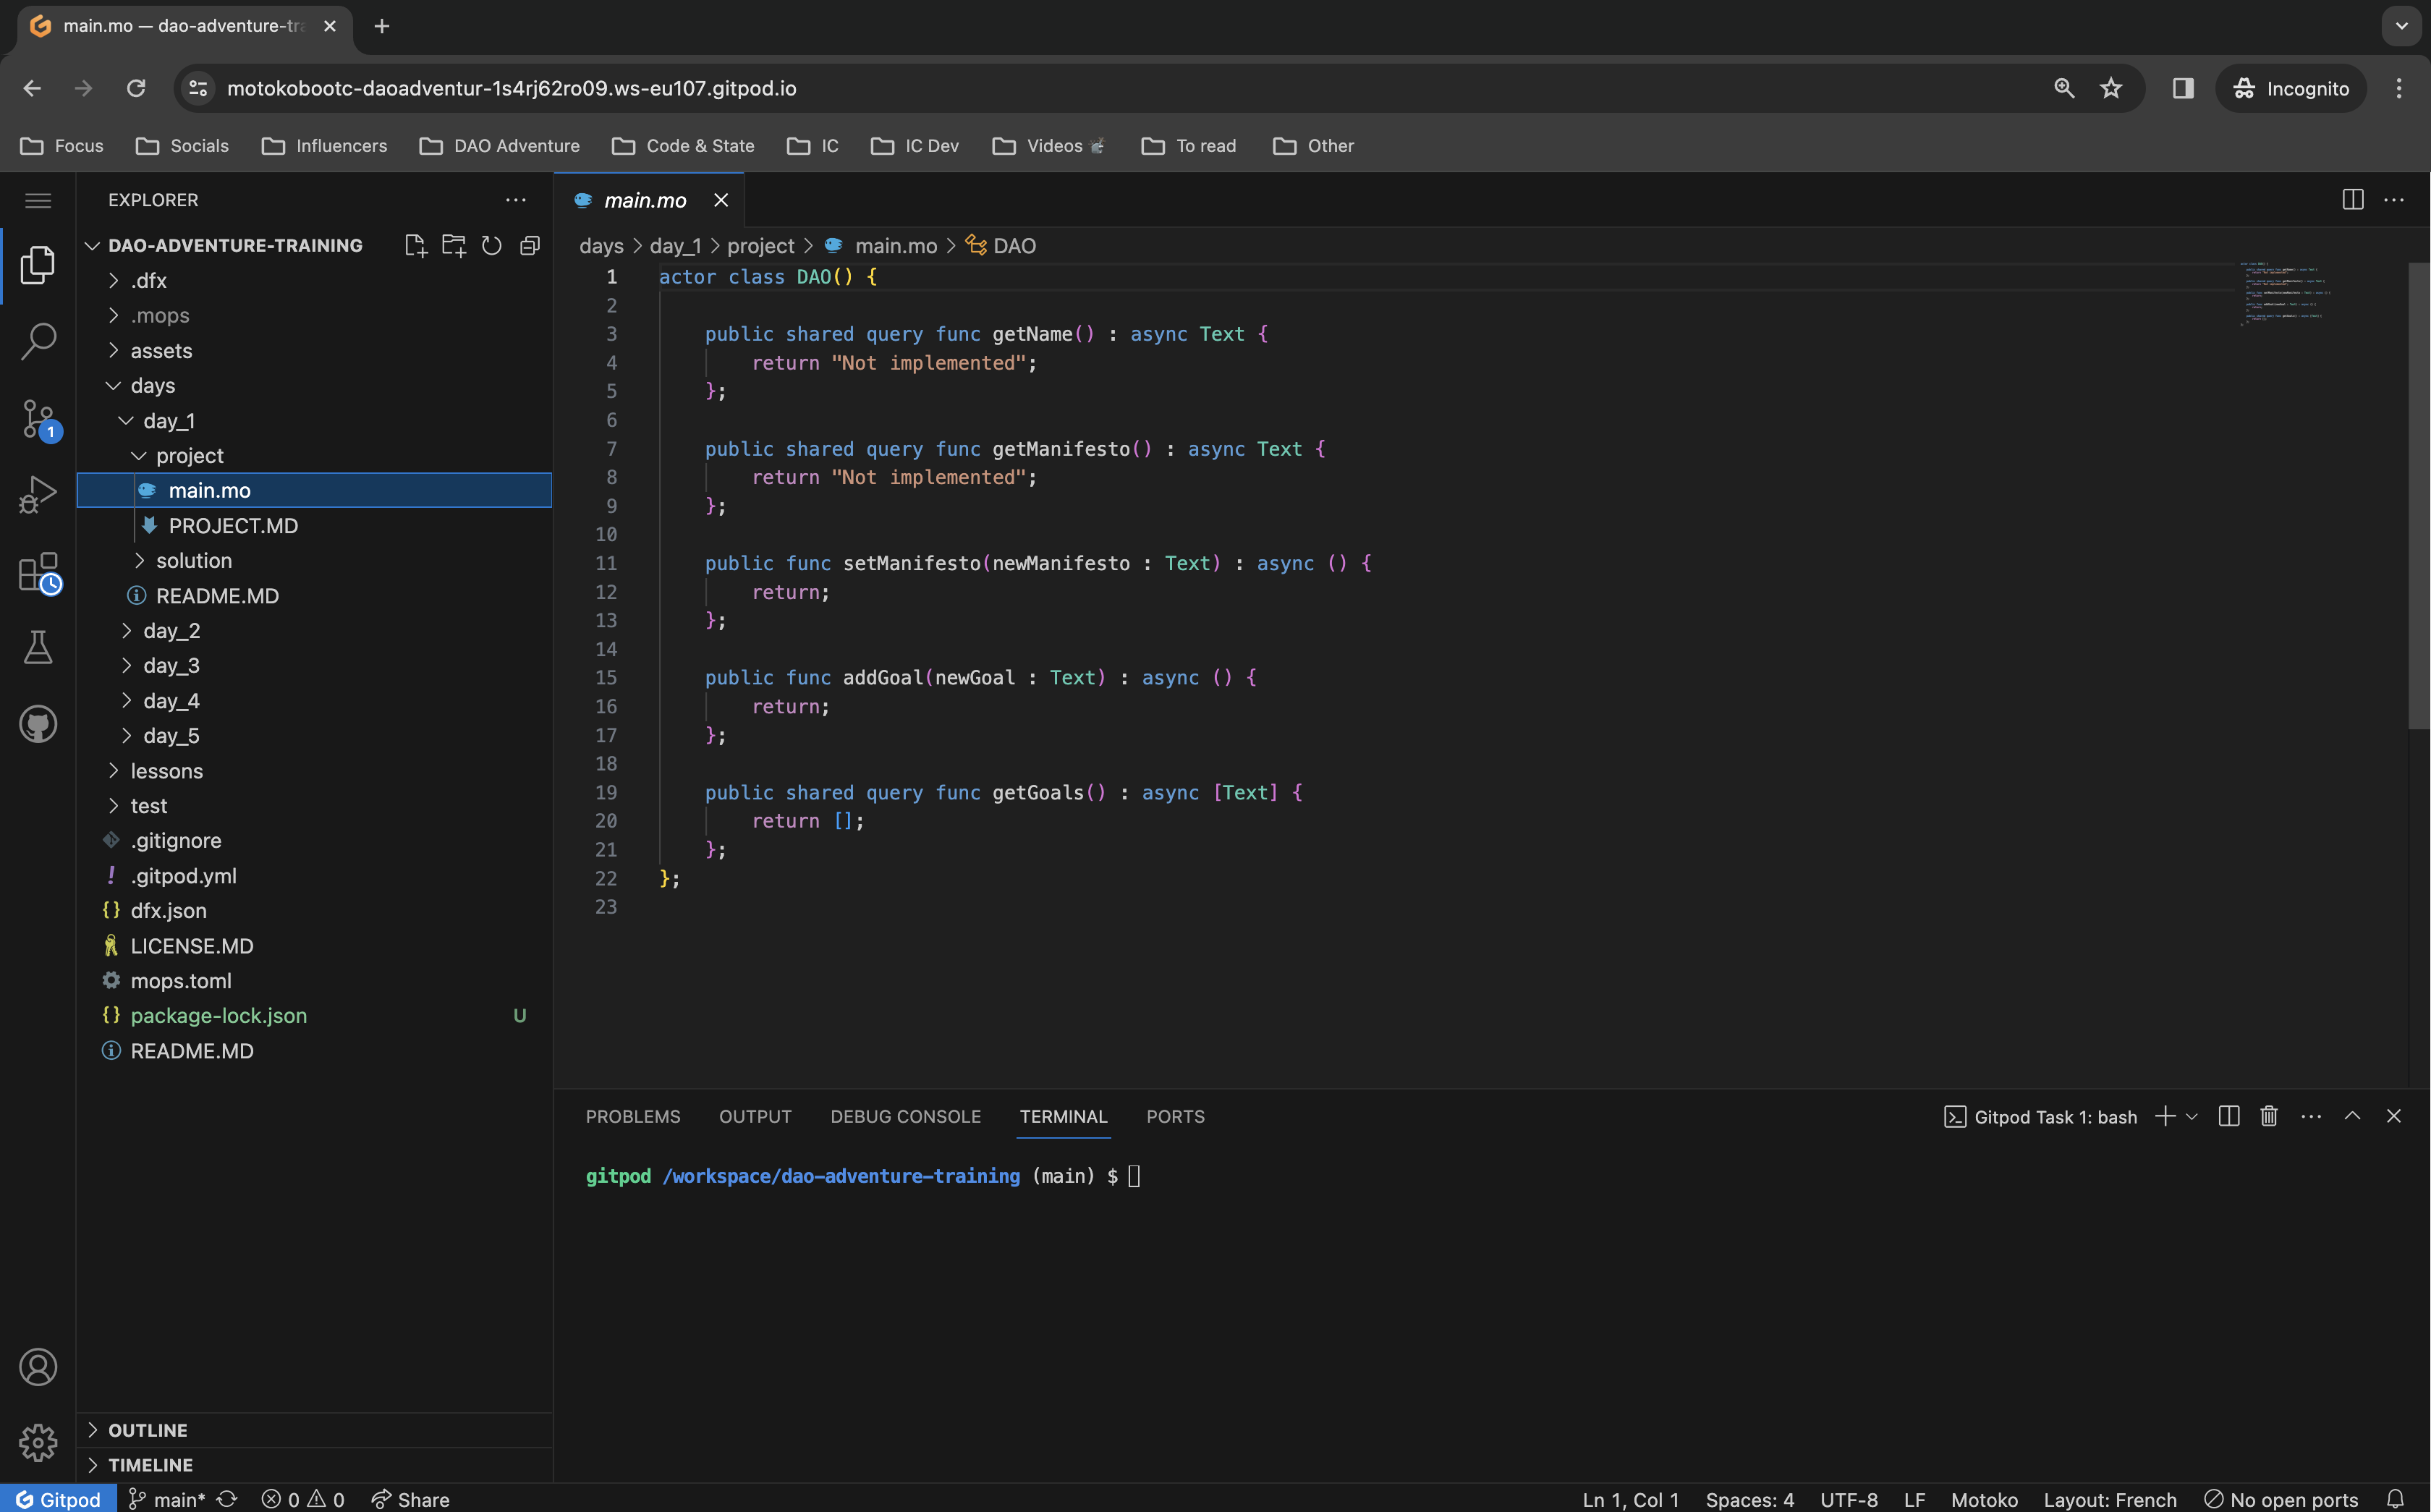Image resolution: width=2431 pixels, height=1512 pixels.
Task: Open the Explorer view in activity bar
Action: pyautogui.click(x=38, y=265)
